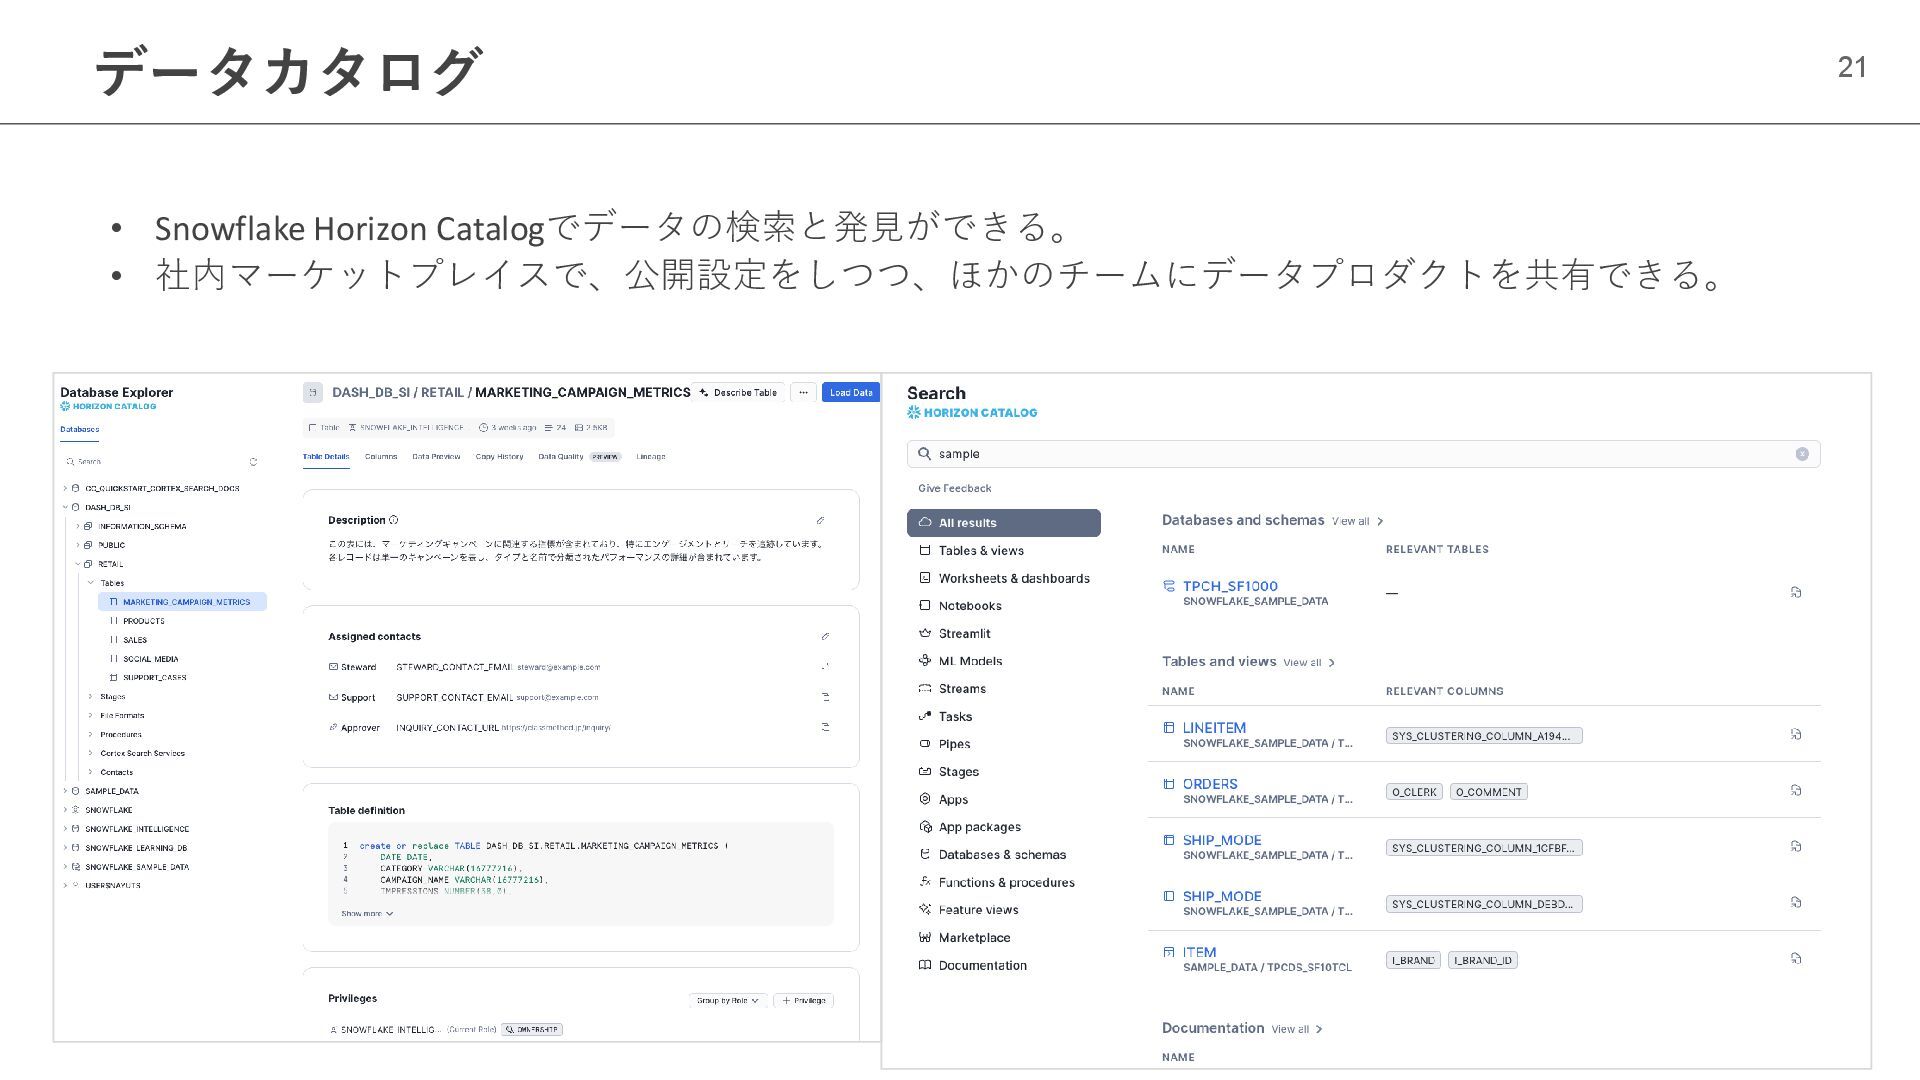Image resolution: width=1920 pixels, height=1080 pixels.
Task: Filter results by ML Models
Action: point(970,661)
